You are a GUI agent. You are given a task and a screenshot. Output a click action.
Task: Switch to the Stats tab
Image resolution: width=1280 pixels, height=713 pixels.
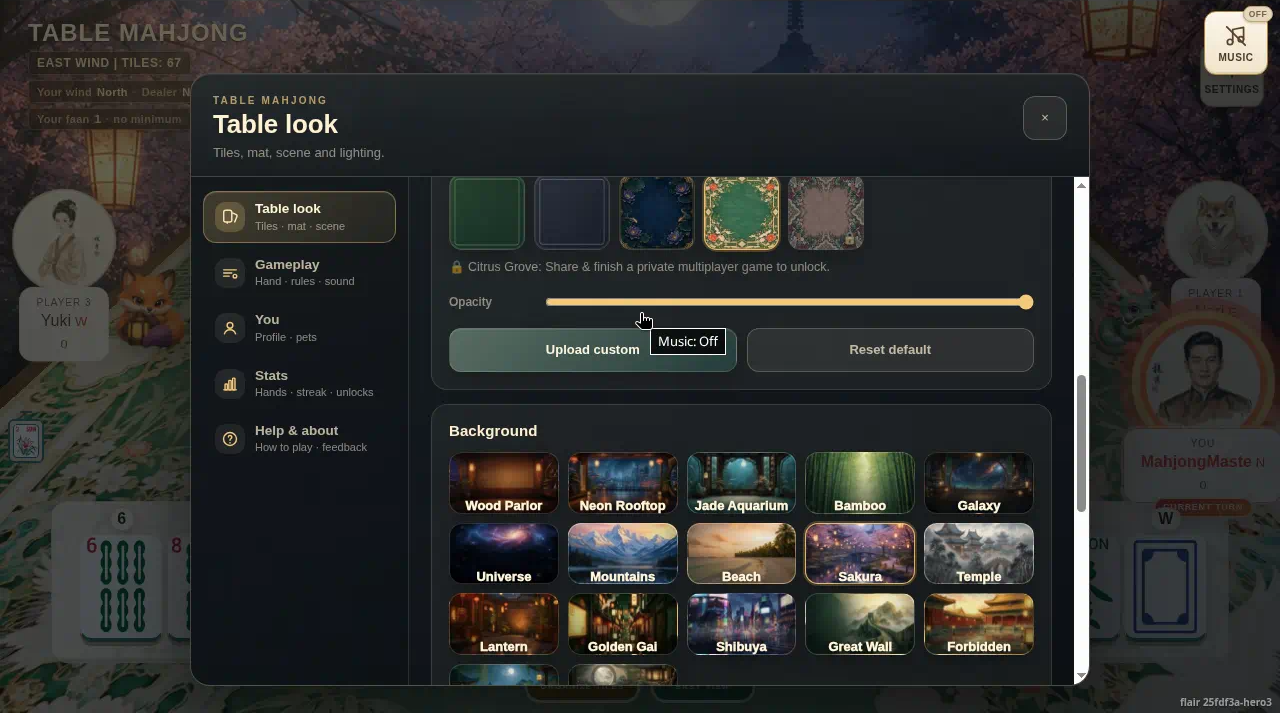click(299, 383)
